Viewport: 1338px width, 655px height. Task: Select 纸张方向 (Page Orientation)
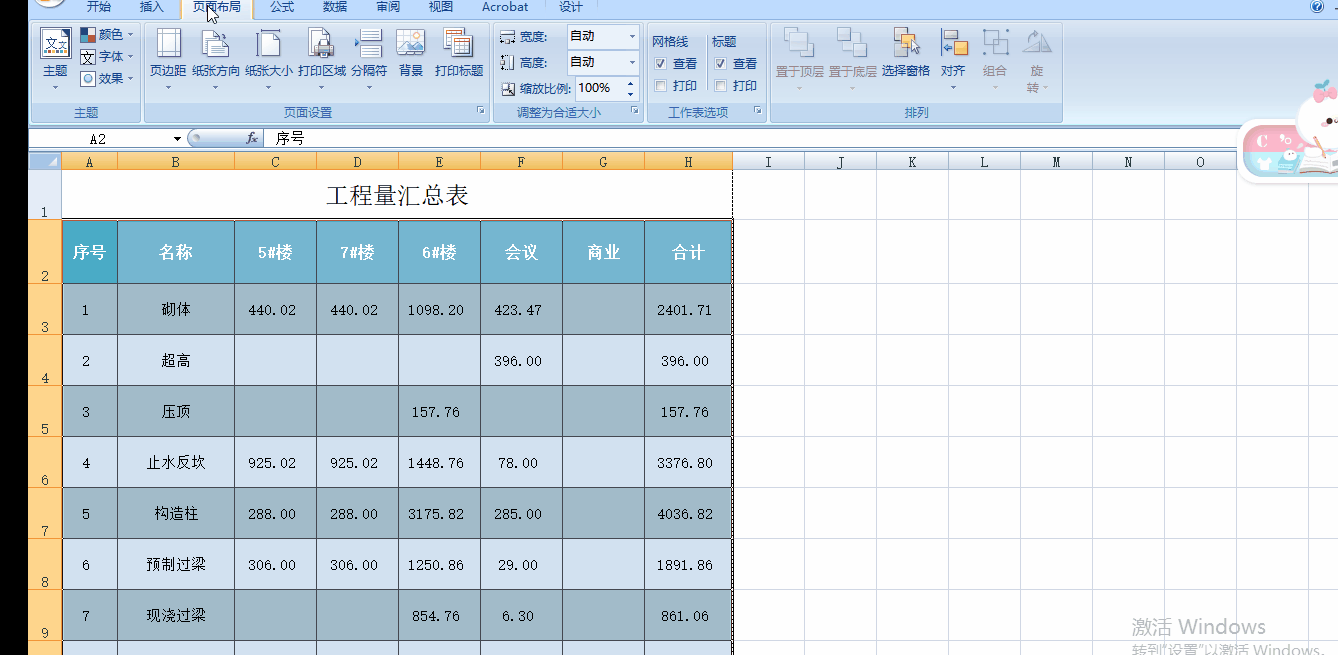coord(215,55)
